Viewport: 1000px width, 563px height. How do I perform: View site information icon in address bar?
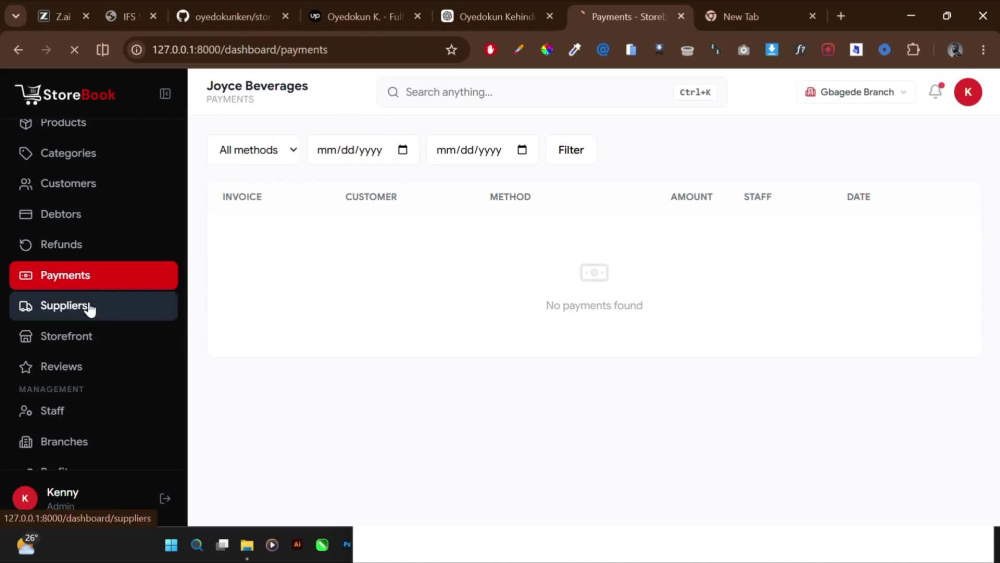136,50
